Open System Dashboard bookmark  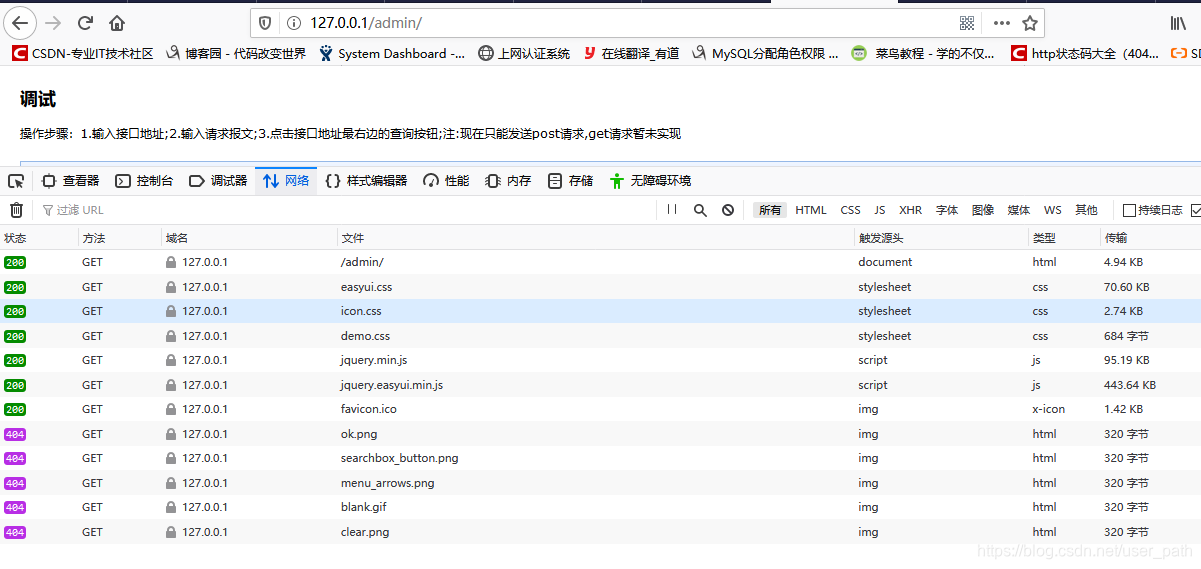[x=392, y=54]
